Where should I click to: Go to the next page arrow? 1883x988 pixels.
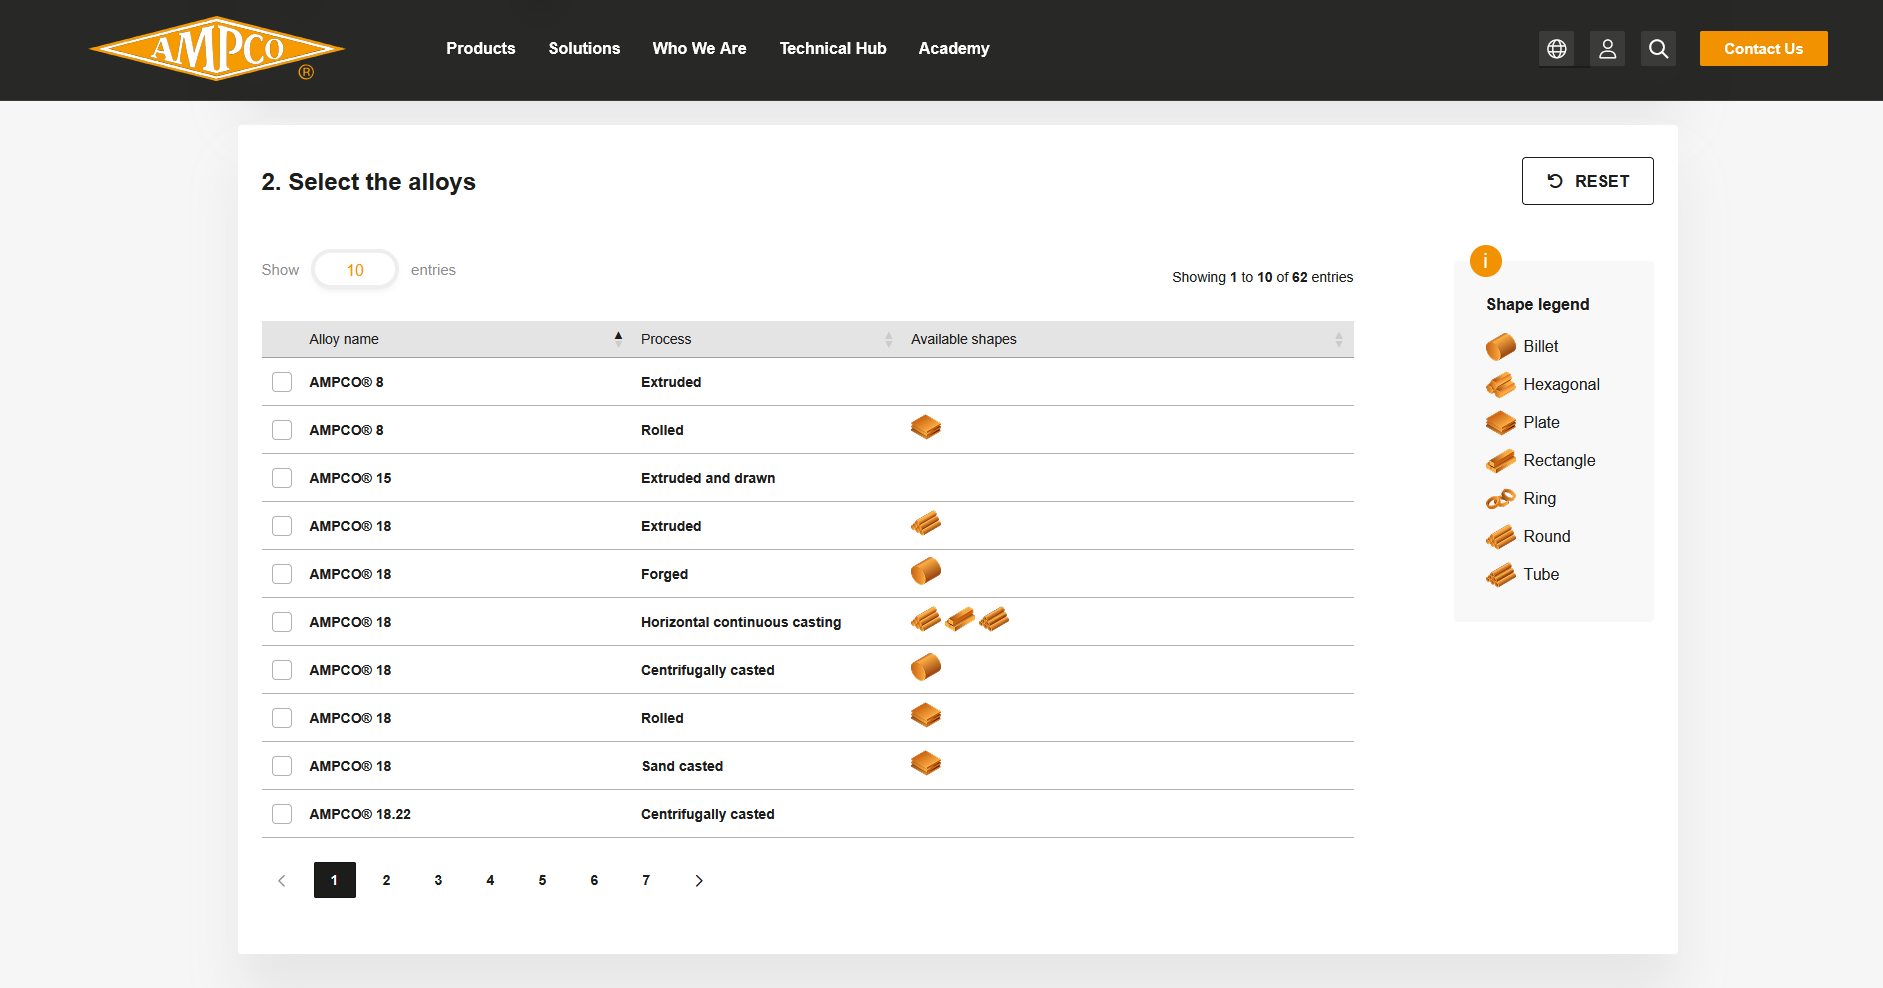(699, 880)
